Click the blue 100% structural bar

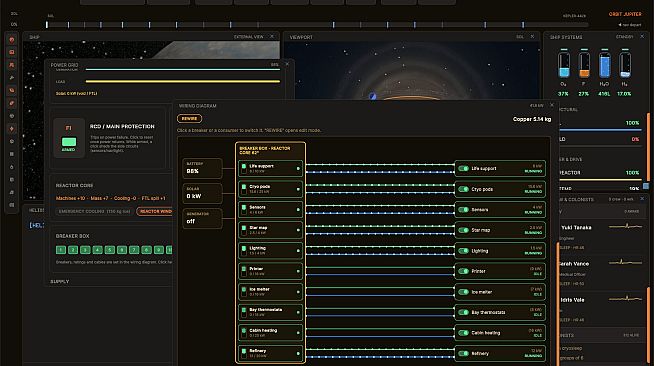click(x=599, y=130)
